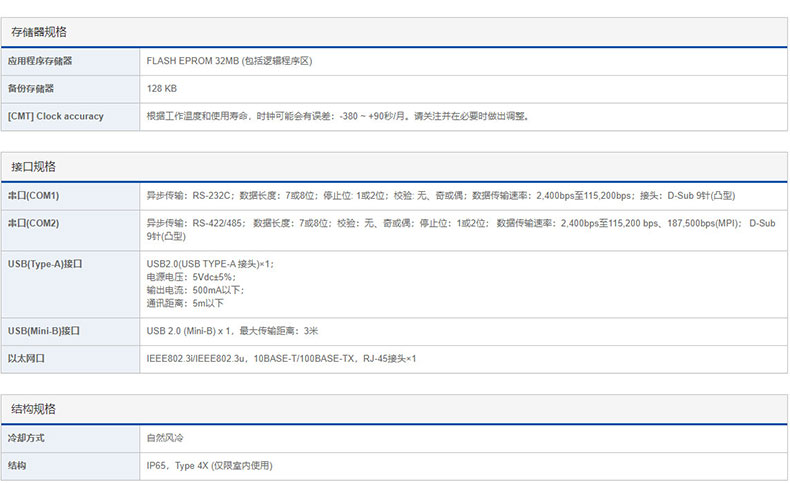Screen dimensions: 790x483
Task: Select the 备份存储器 row label
Action: 31,89
